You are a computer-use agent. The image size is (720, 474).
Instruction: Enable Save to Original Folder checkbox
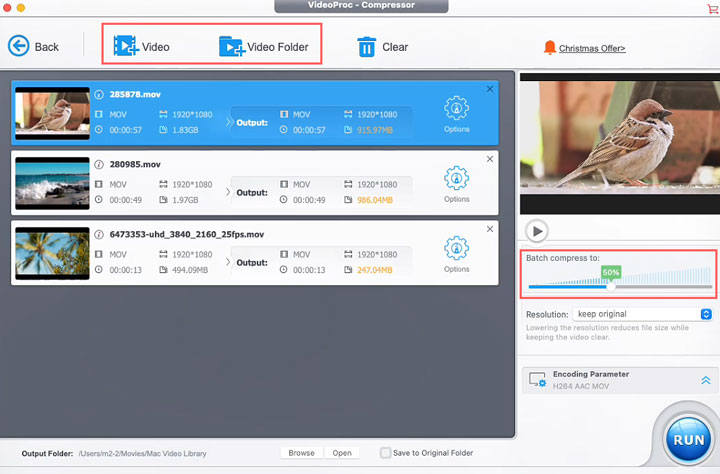point(385,453)
